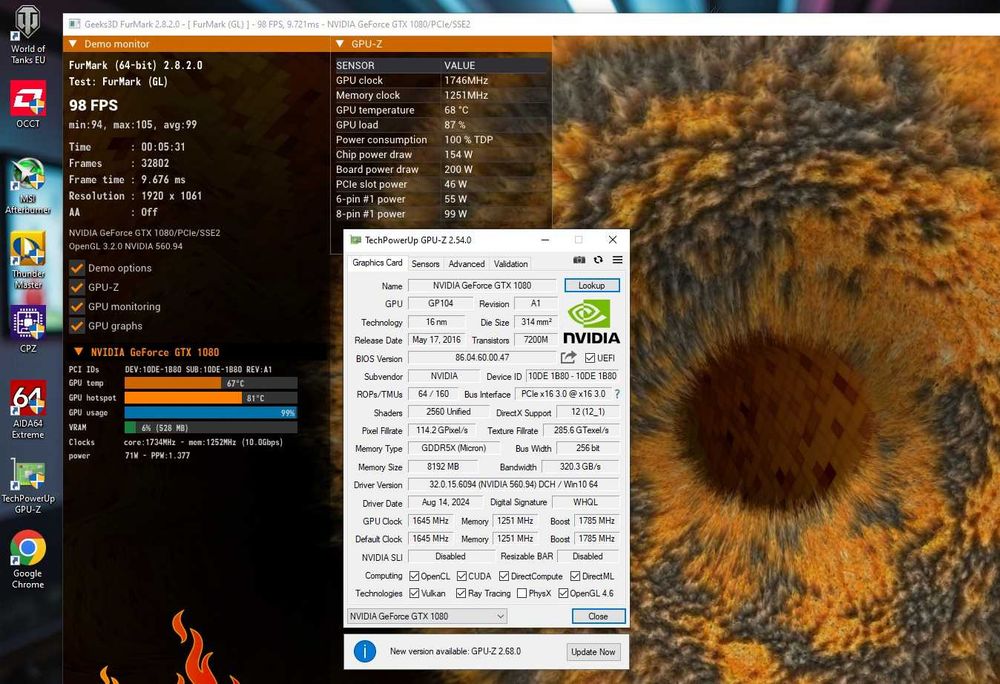Click the NVIDIA logo in GPU-Z
Viewport: 1000px width, 684px height.
(591, 323)
